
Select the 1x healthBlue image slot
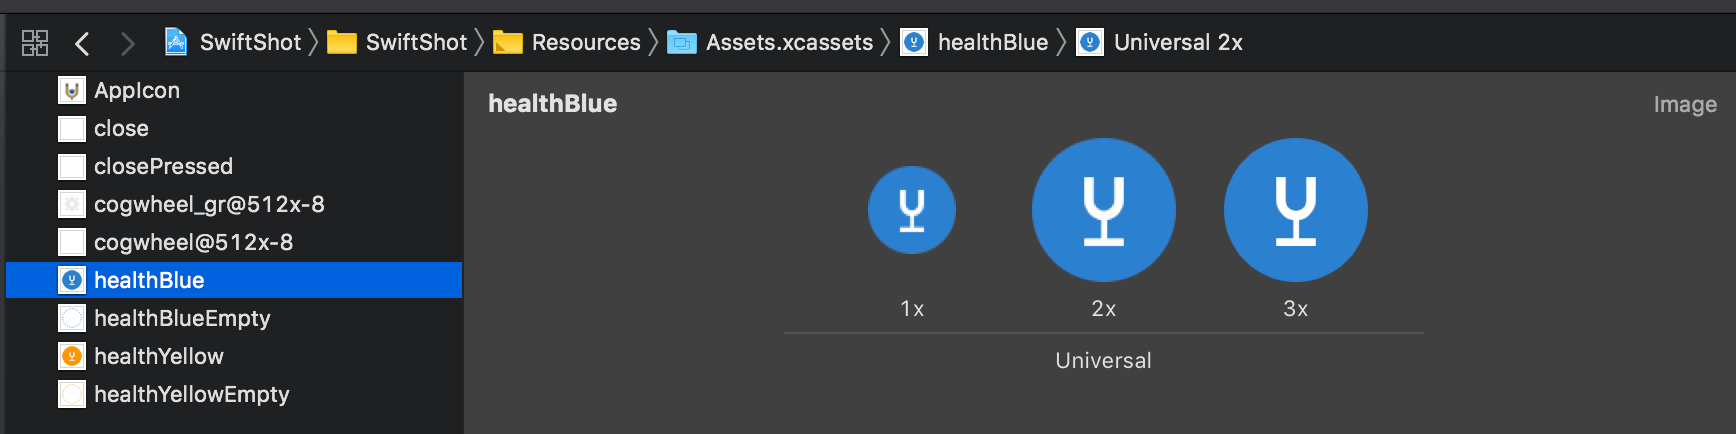912,210
